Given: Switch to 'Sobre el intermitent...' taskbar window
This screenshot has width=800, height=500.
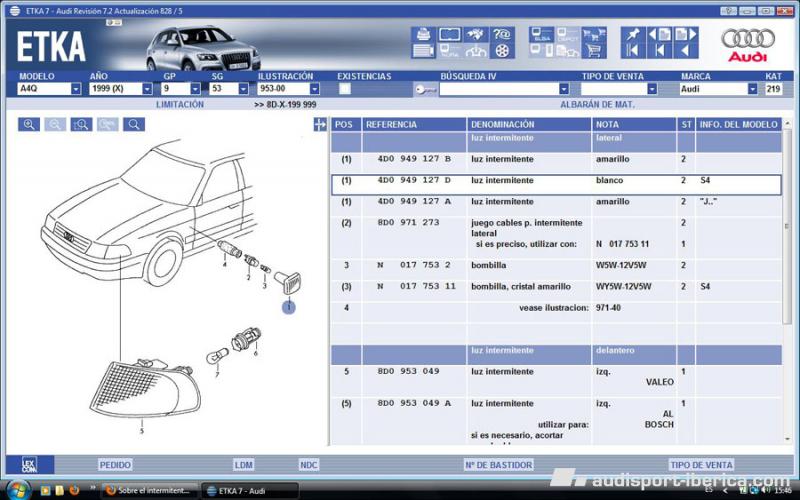Looking at the screenshot, I should click(149, 491).
